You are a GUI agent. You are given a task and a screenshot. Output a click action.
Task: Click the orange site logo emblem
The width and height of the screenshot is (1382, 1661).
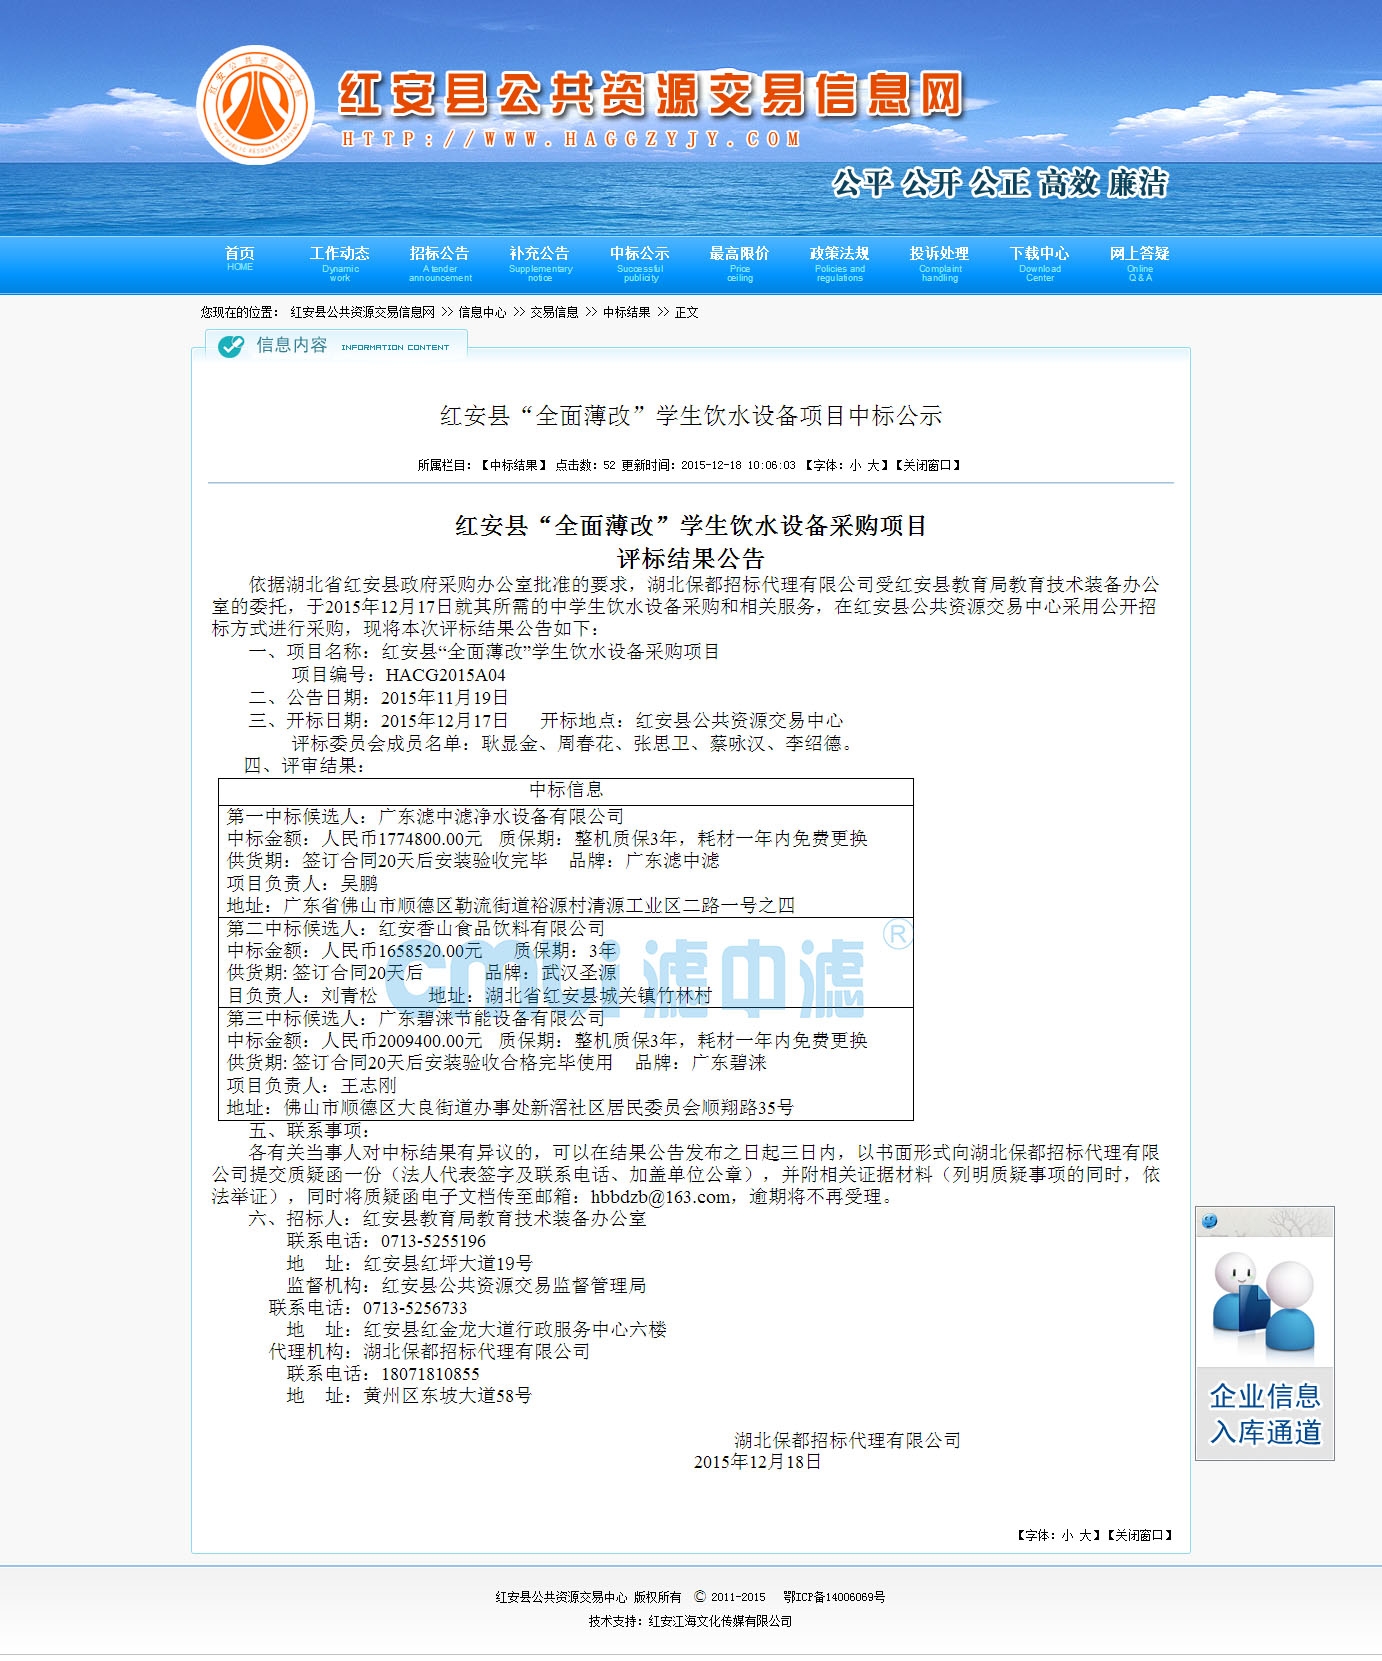click(256, 105)
